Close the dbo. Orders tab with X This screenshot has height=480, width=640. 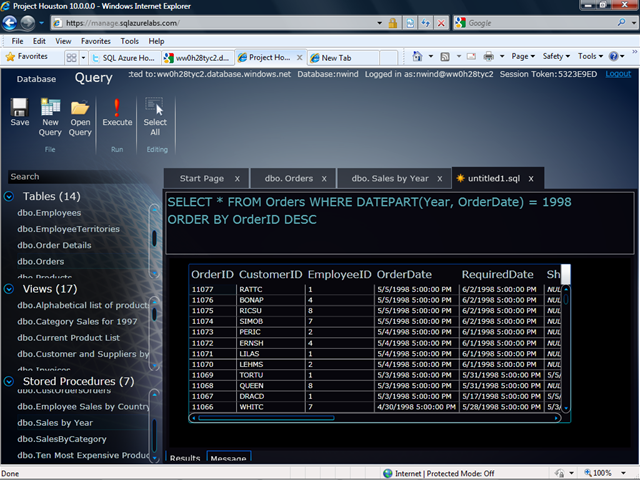tap(324, 179)
